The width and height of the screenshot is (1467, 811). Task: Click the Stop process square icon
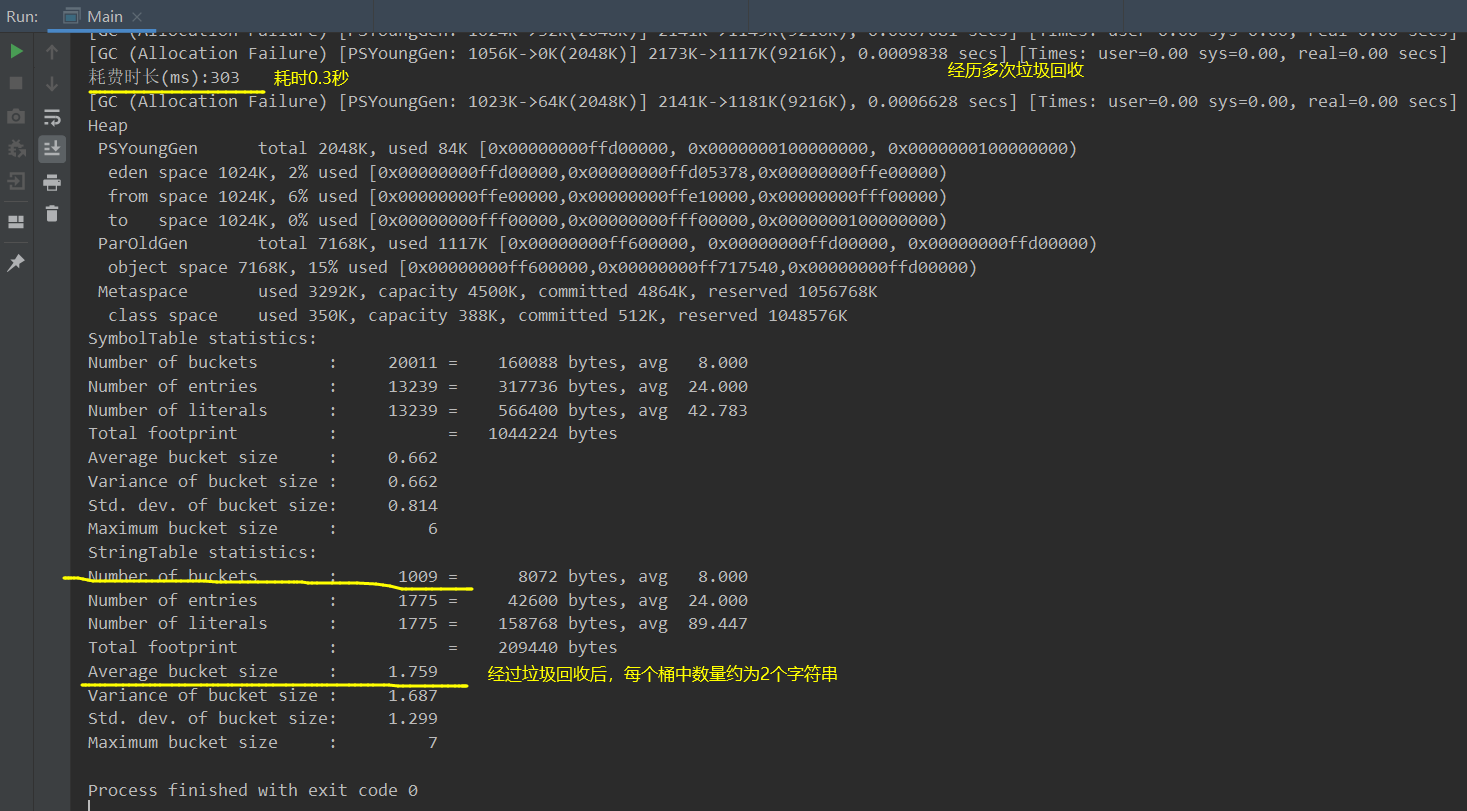(16, 84)
